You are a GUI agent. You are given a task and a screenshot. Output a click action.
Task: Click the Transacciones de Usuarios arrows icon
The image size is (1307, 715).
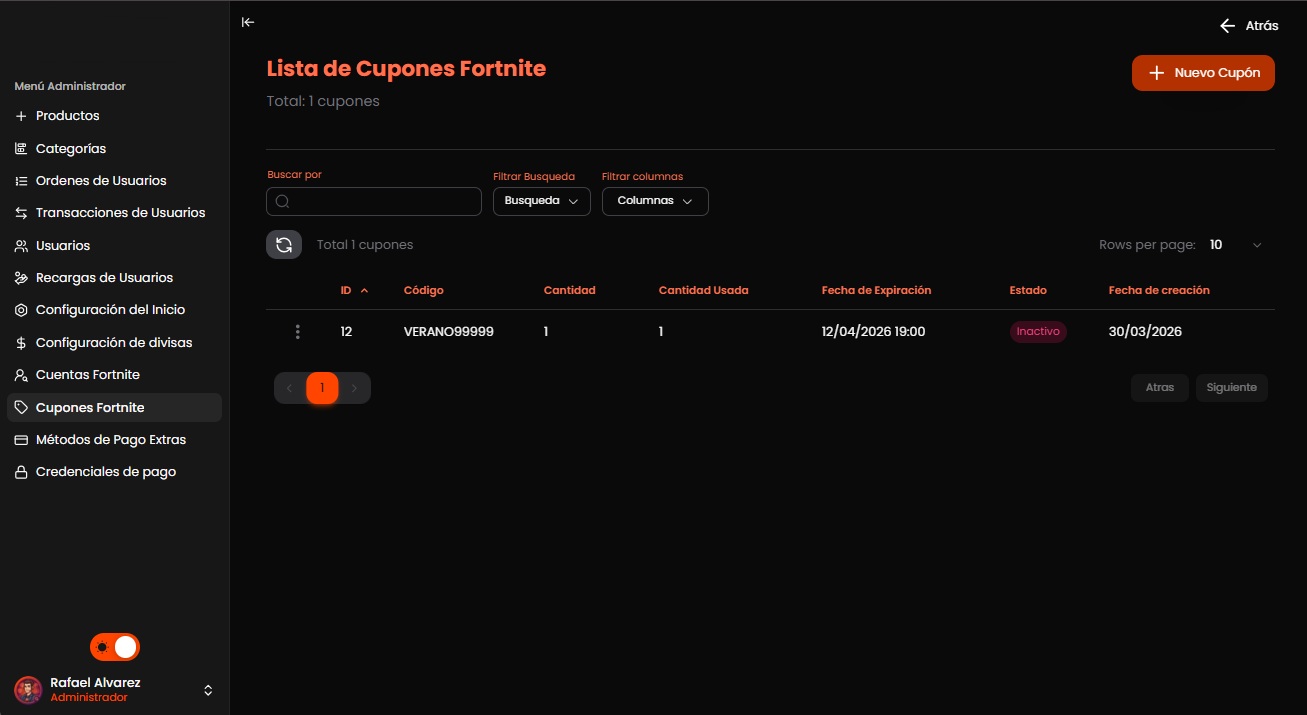coord(21,213)
